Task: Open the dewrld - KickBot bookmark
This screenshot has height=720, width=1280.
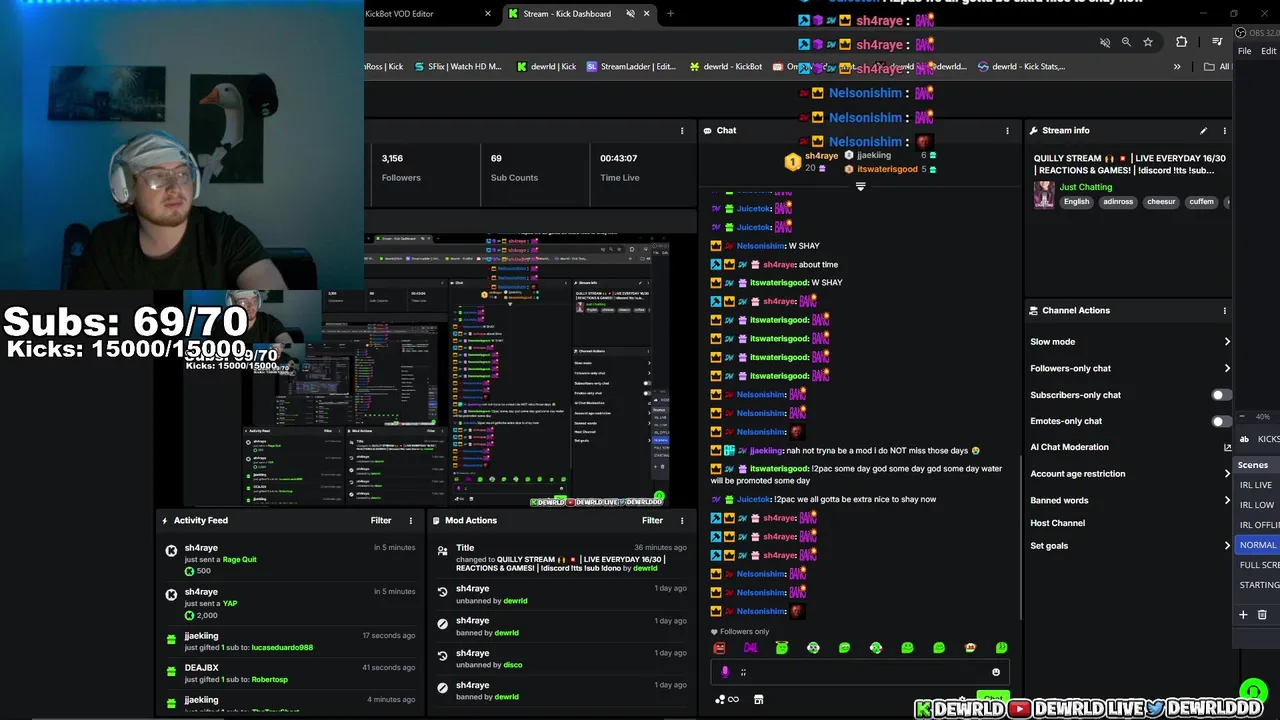Action: (x=726, y=67)
